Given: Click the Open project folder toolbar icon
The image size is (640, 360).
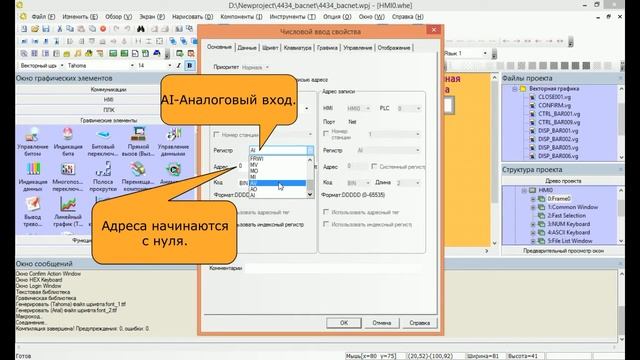Looking at the screenshot, I should pyautogui.click(x=35, y=29).
